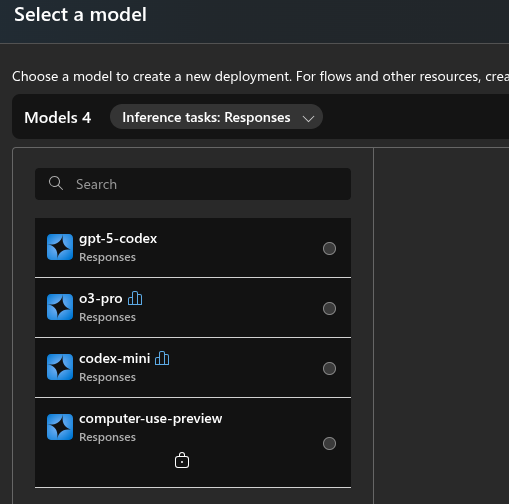Click the magnifier icon in the search box
Viewport: 509px width, 504px height.
(56, 183)
